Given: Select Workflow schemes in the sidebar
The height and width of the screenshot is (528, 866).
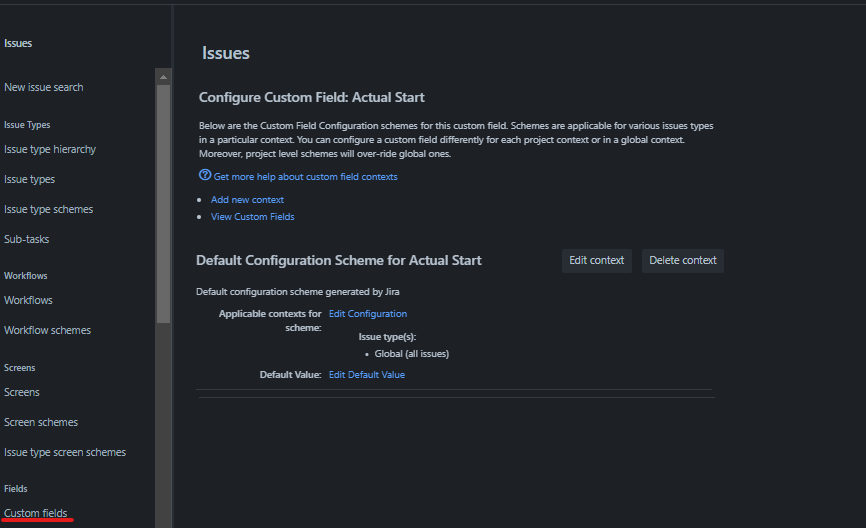Looking at the screenshot, I should (x=48, y=331).
